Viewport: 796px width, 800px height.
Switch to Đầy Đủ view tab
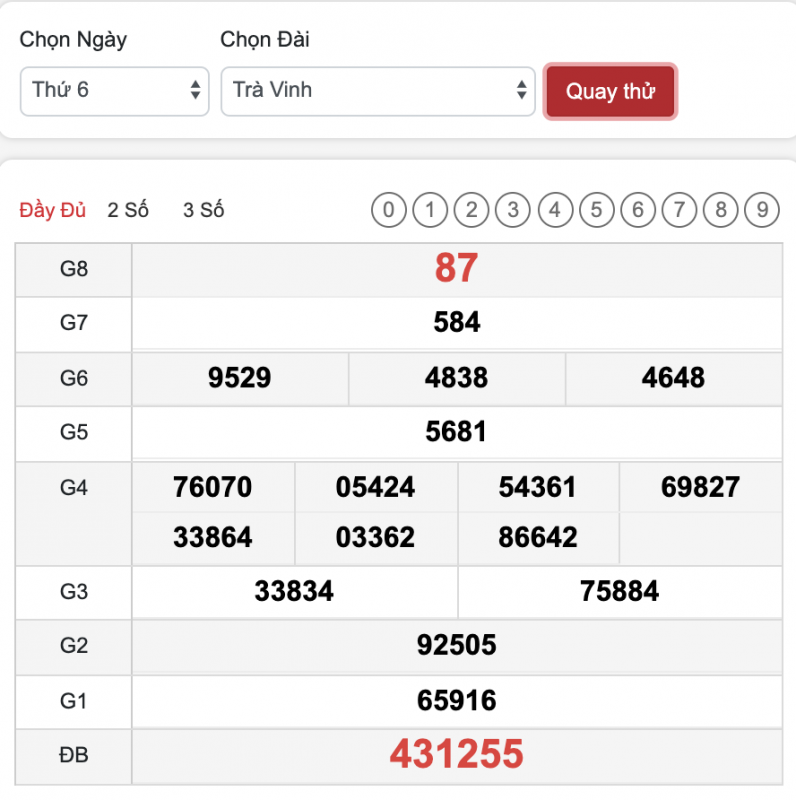click(53, 210)
